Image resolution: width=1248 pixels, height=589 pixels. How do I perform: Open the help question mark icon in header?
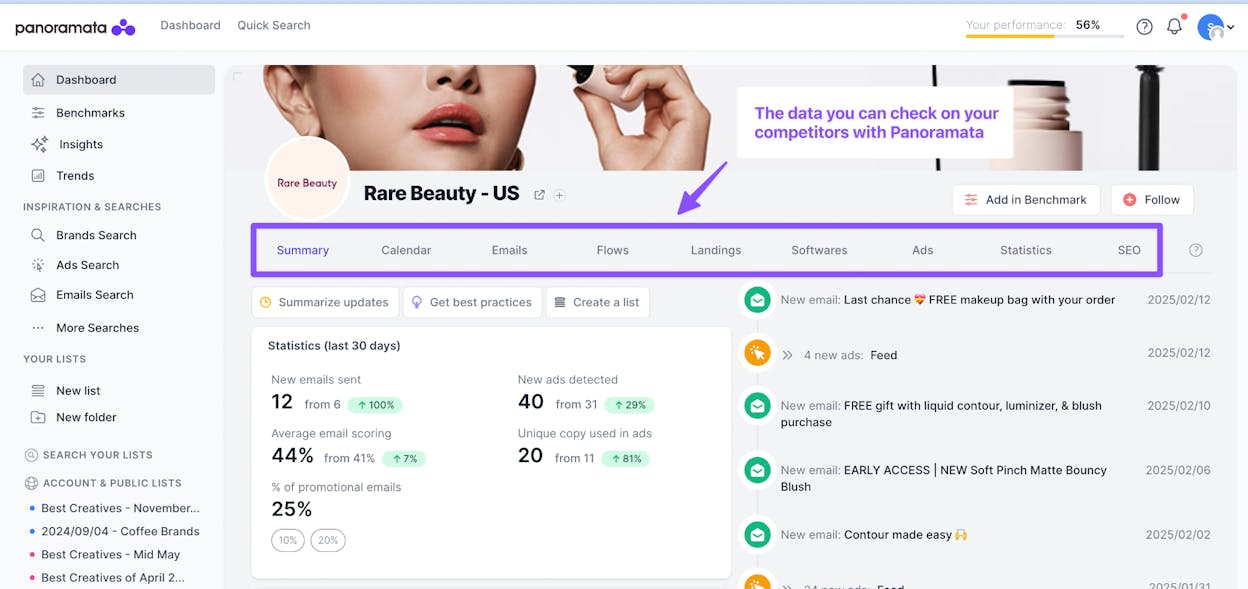point(1144,27)
